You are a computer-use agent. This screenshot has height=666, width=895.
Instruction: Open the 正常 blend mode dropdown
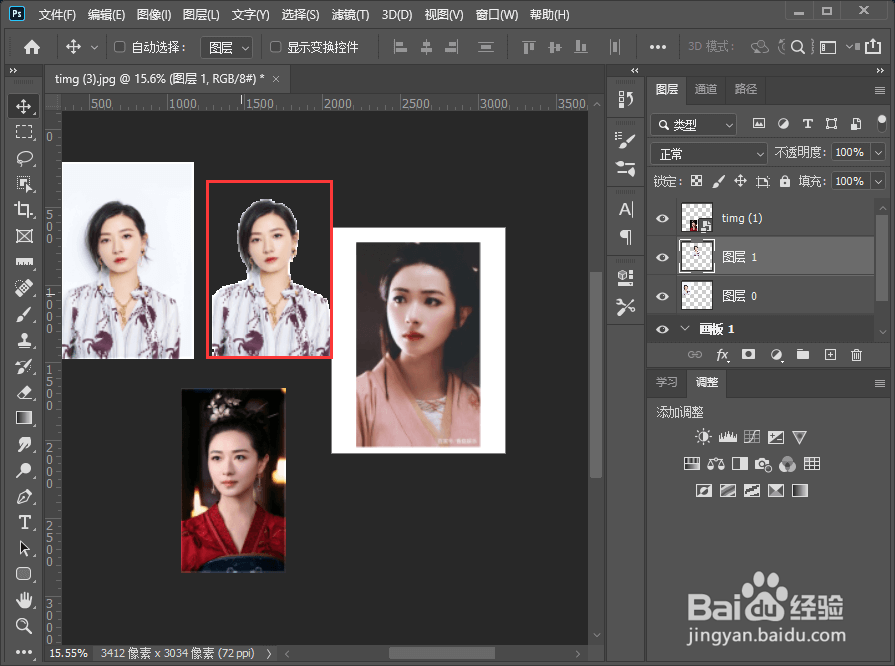point(709,153)
